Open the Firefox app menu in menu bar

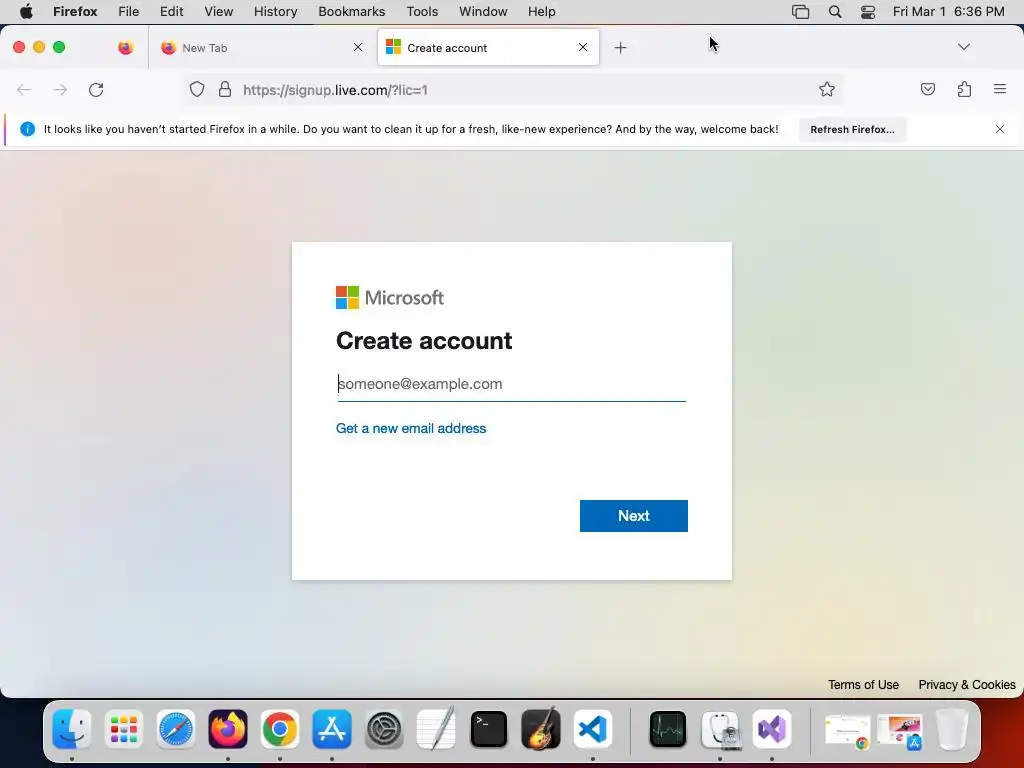pyautogui.click(x=75, y=12)
